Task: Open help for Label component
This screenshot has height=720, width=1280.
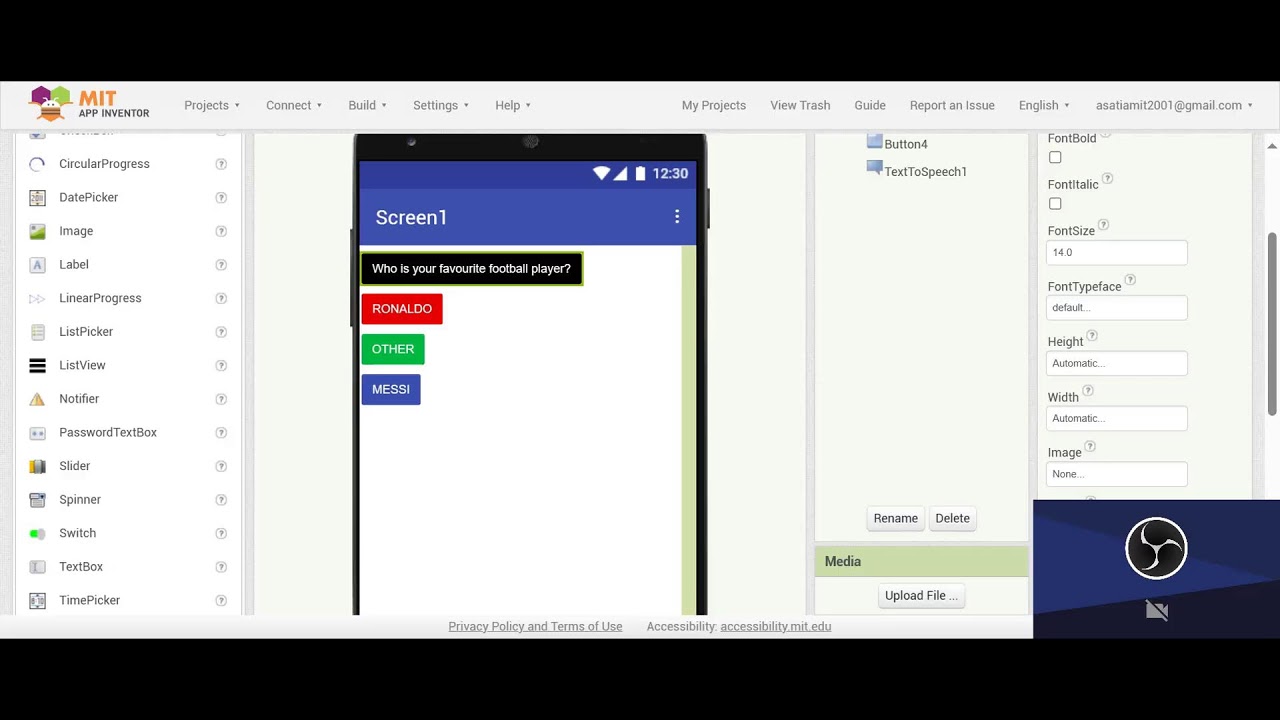Action: pos(221,265)
